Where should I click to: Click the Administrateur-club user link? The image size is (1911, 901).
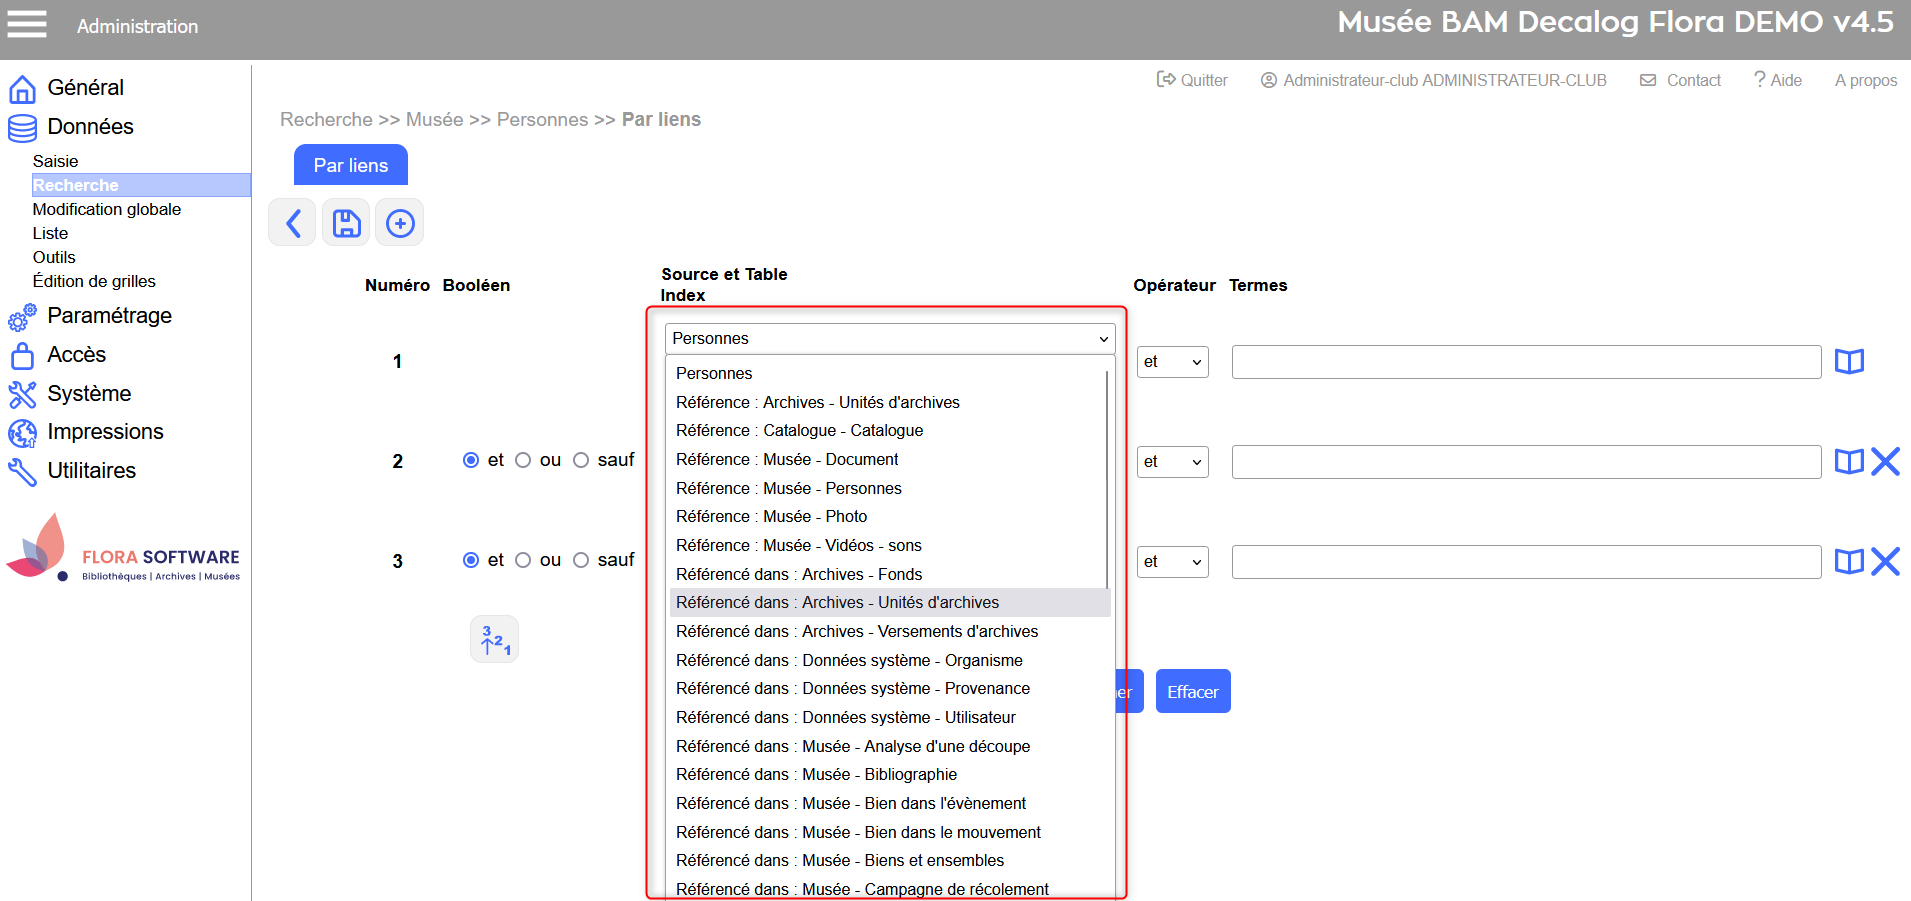tap(1433, 80)
